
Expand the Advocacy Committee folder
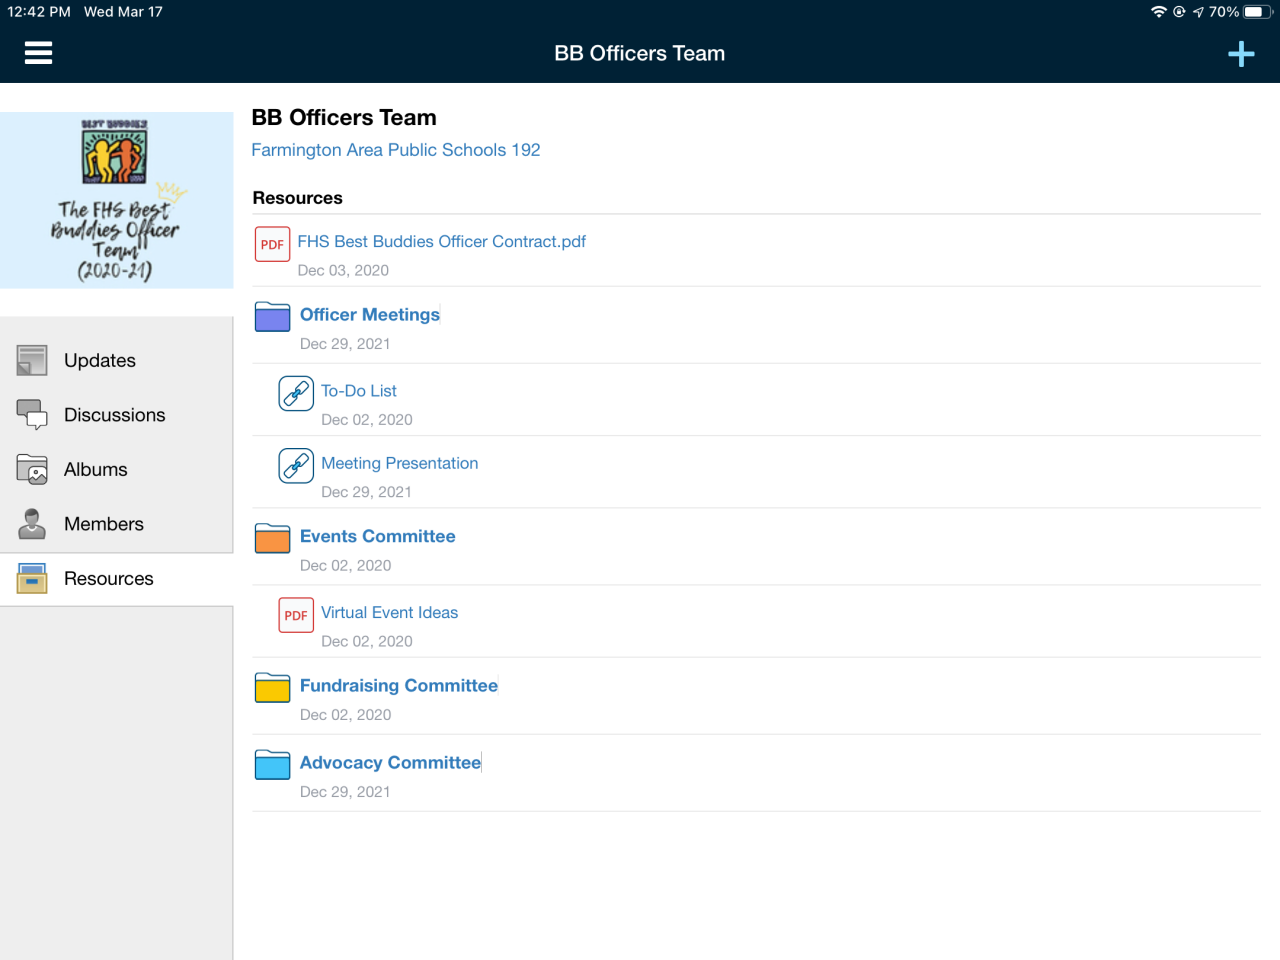pos(390,763)
